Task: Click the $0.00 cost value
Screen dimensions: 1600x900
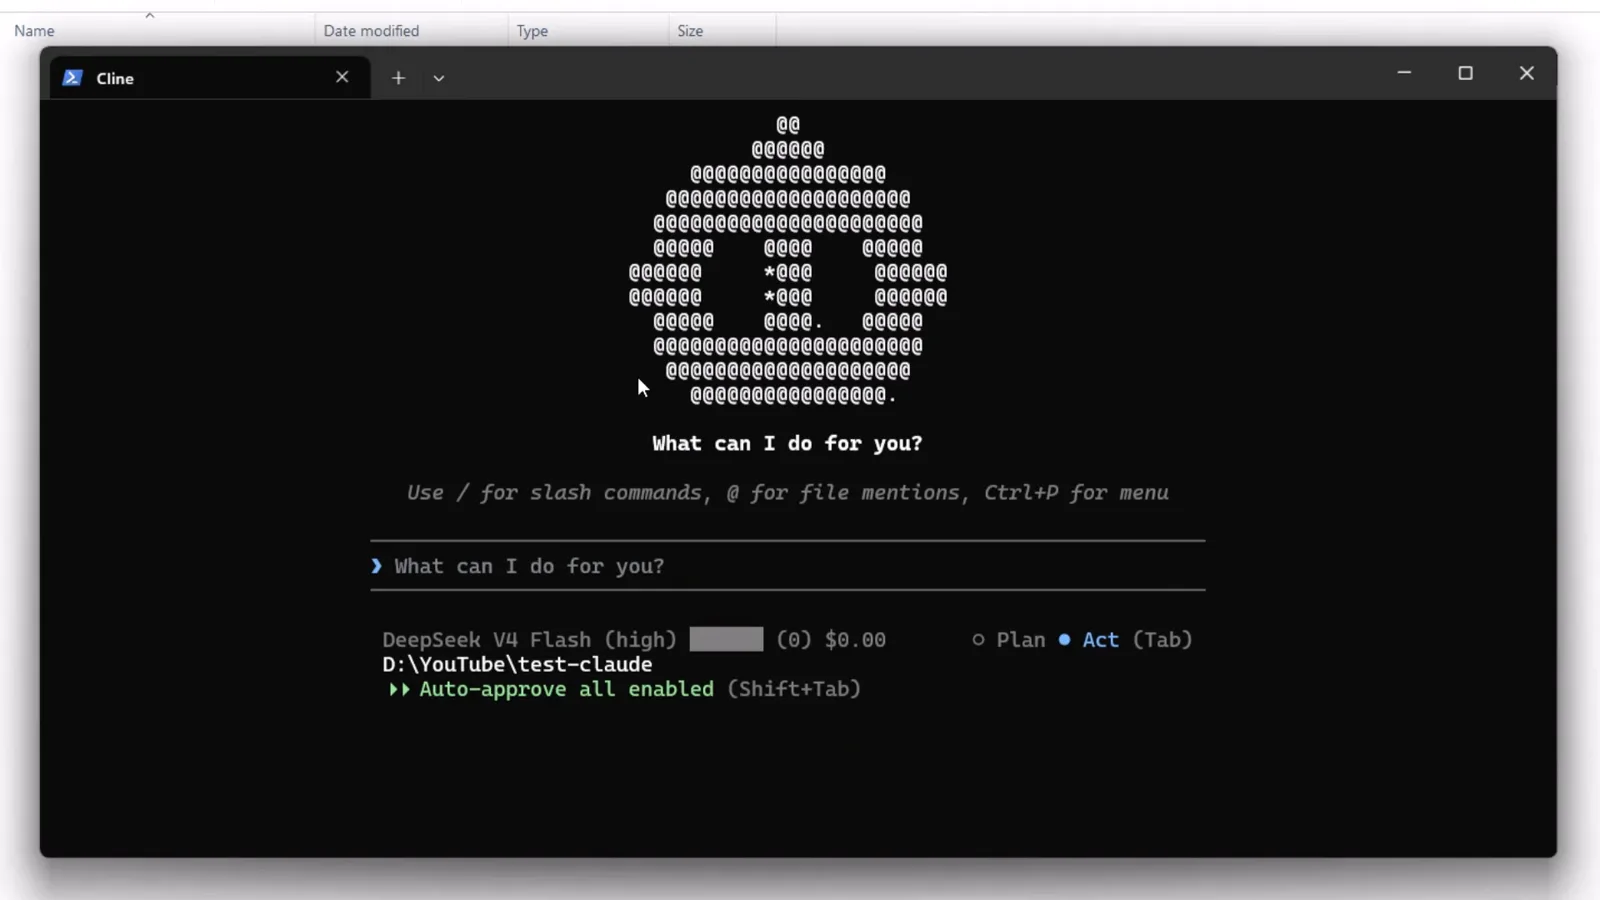Action: click(855, 640)
